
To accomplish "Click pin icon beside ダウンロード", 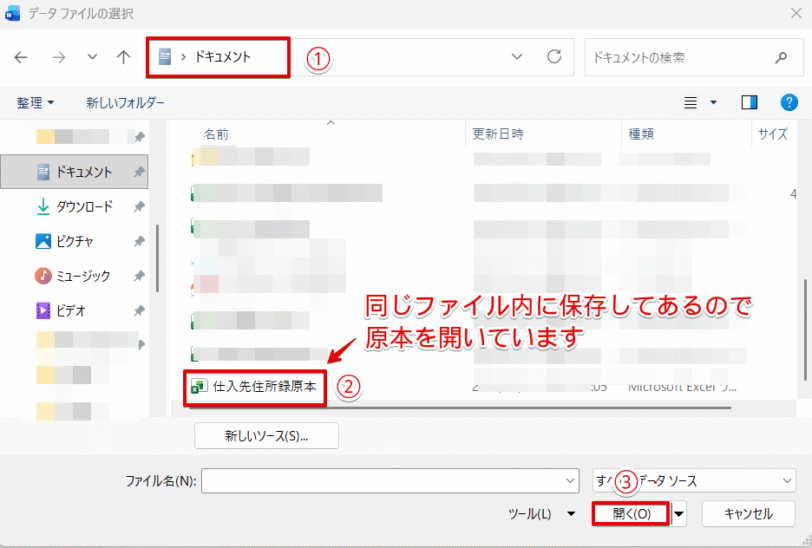I will [139, 207].
